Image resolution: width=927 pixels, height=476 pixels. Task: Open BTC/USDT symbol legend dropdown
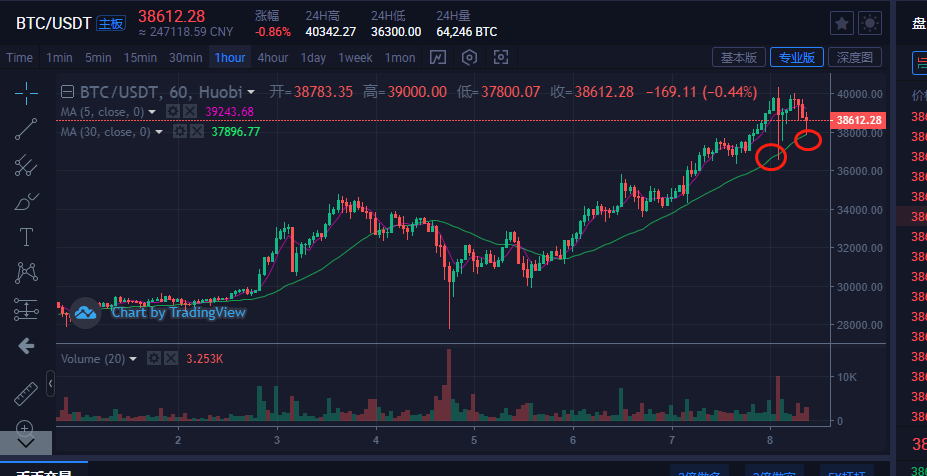point(251,92)
